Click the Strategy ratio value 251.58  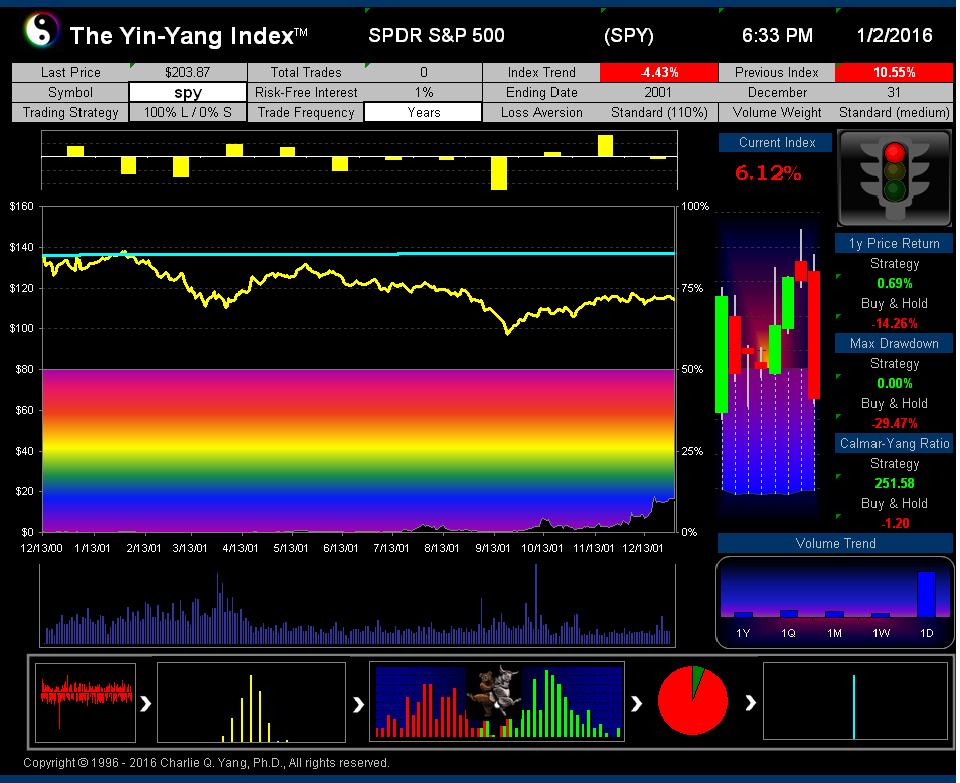(894, 483)
